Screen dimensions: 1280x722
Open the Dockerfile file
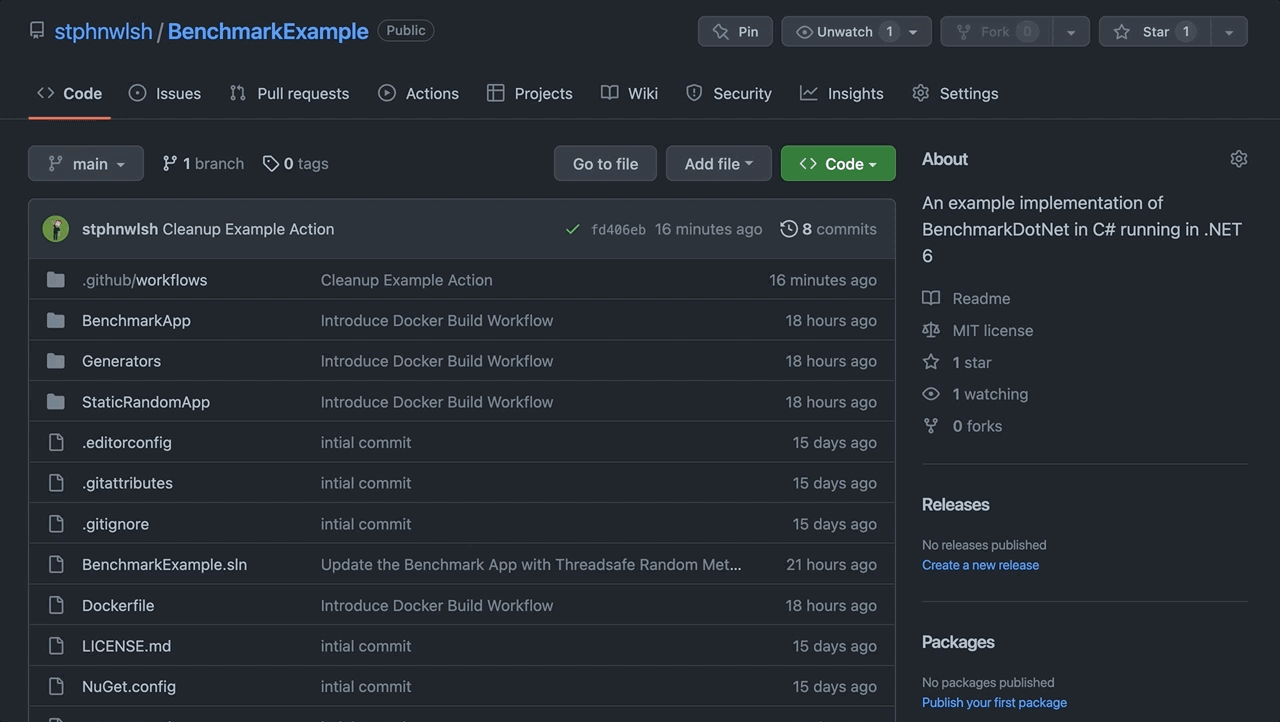point(118,605)
